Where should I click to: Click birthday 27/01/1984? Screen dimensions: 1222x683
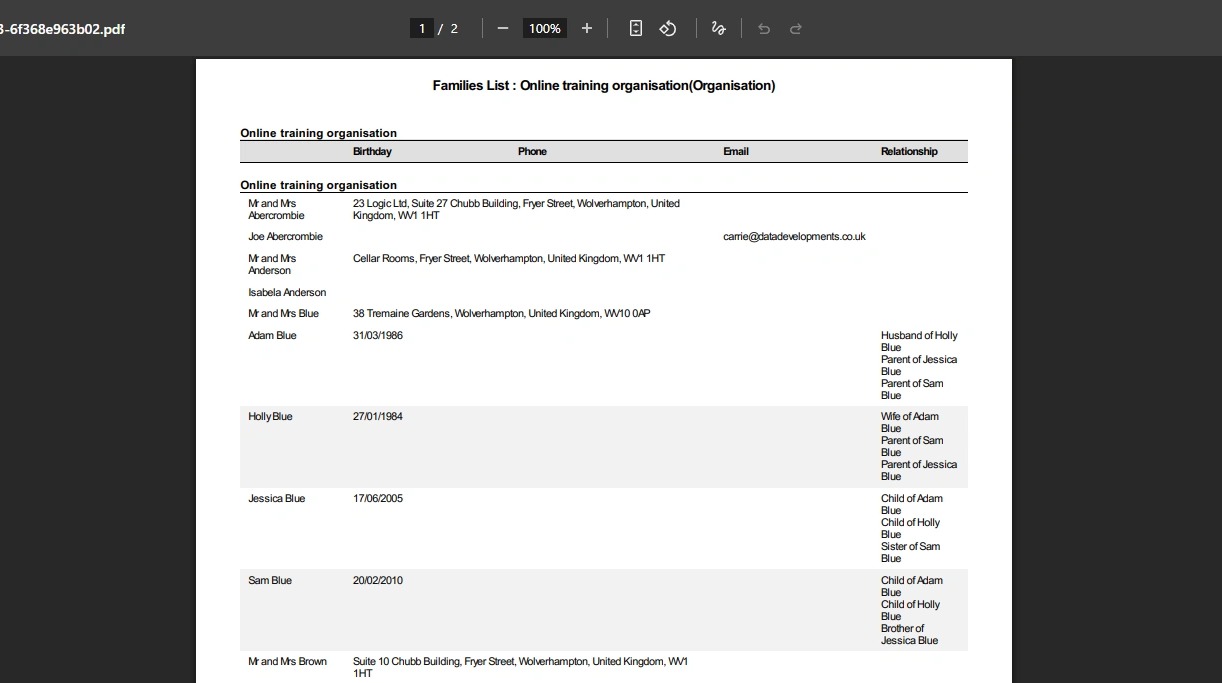point(378,416)
